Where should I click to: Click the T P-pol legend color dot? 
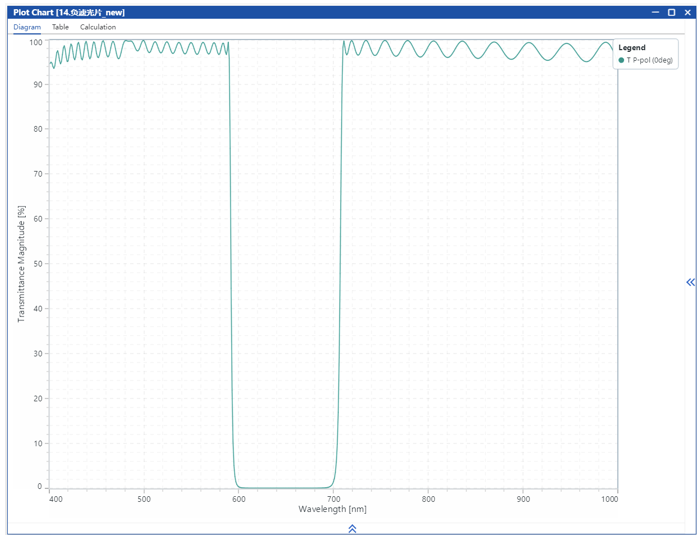pyautogui.click(x=621, y=60)
